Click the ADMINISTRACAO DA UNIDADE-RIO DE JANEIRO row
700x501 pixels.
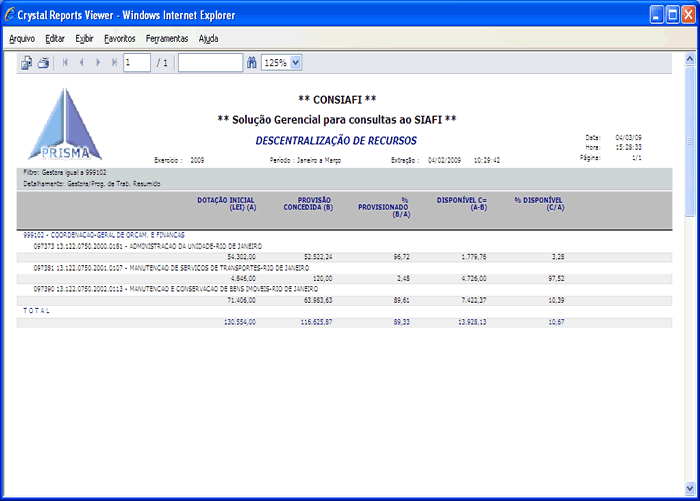(148, 246)
